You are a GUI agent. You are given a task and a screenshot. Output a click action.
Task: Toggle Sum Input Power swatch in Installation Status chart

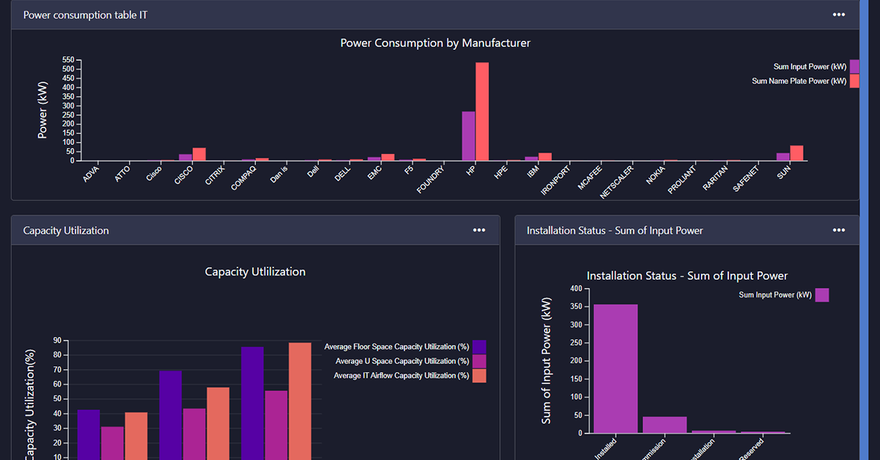pyautogui.click(x=822, y=295)
